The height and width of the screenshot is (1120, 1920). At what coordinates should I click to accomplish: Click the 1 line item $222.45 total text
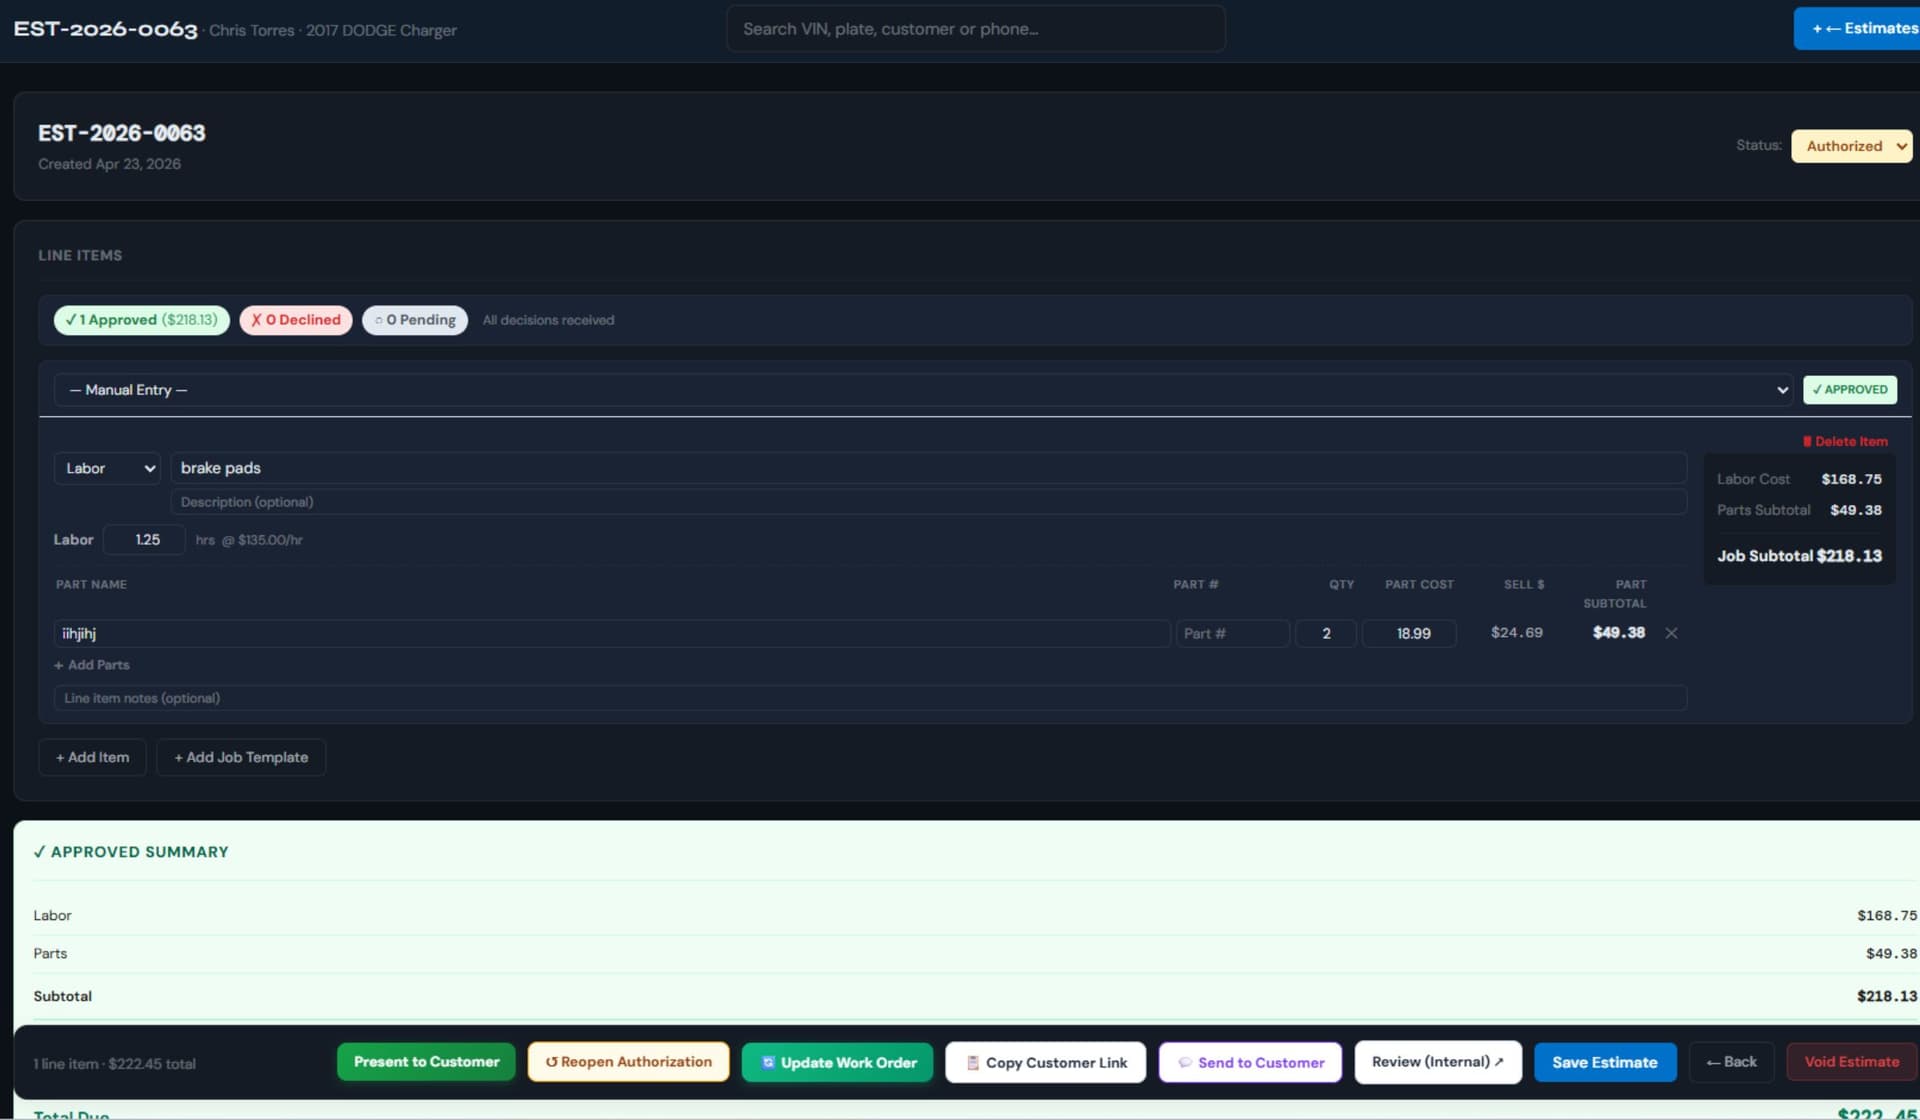114,1064
